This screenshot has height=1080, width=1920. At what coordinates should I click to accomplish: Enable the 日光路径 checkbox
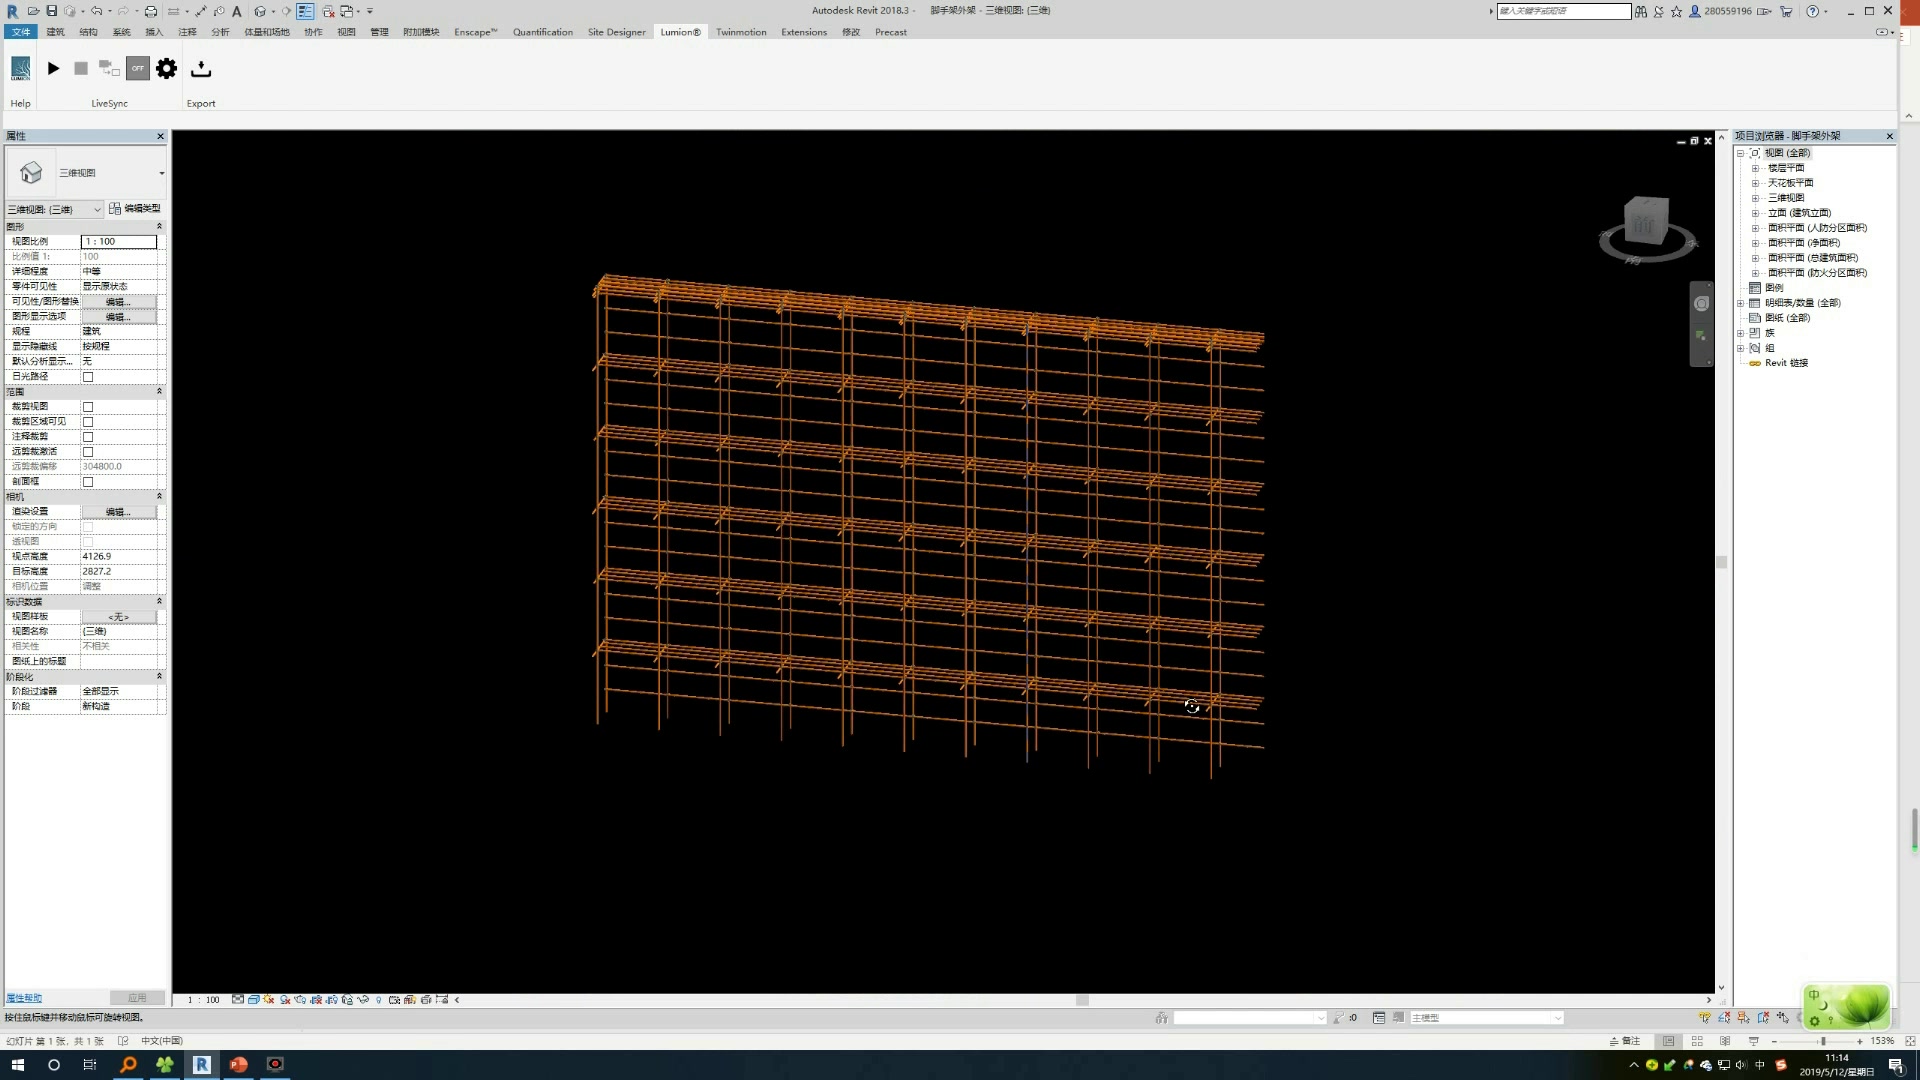pos(88,376)
